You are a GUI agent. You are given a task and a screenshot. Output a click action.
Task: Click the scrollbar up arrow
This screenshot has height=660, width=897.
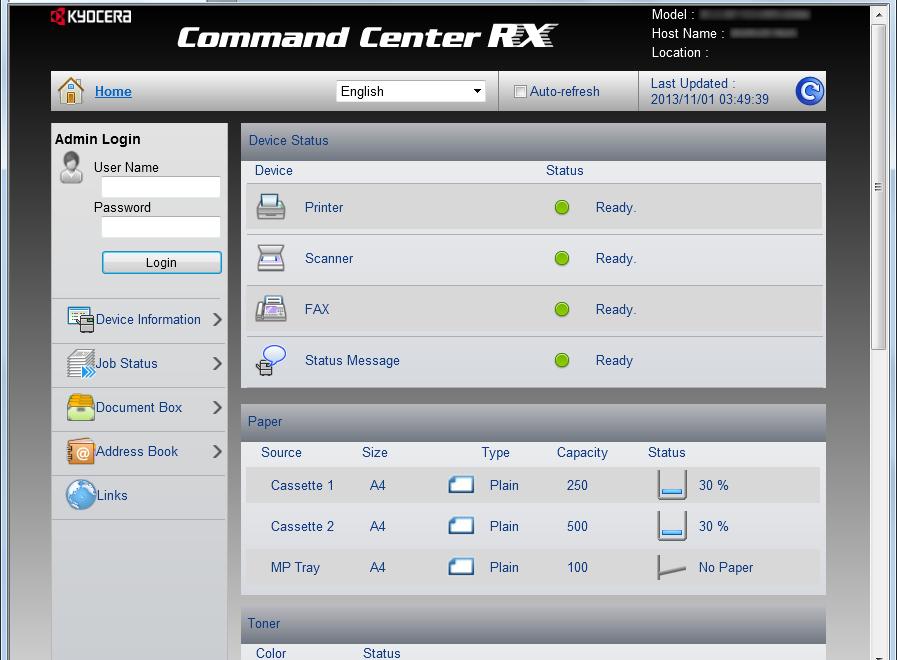tap(878, 14)
